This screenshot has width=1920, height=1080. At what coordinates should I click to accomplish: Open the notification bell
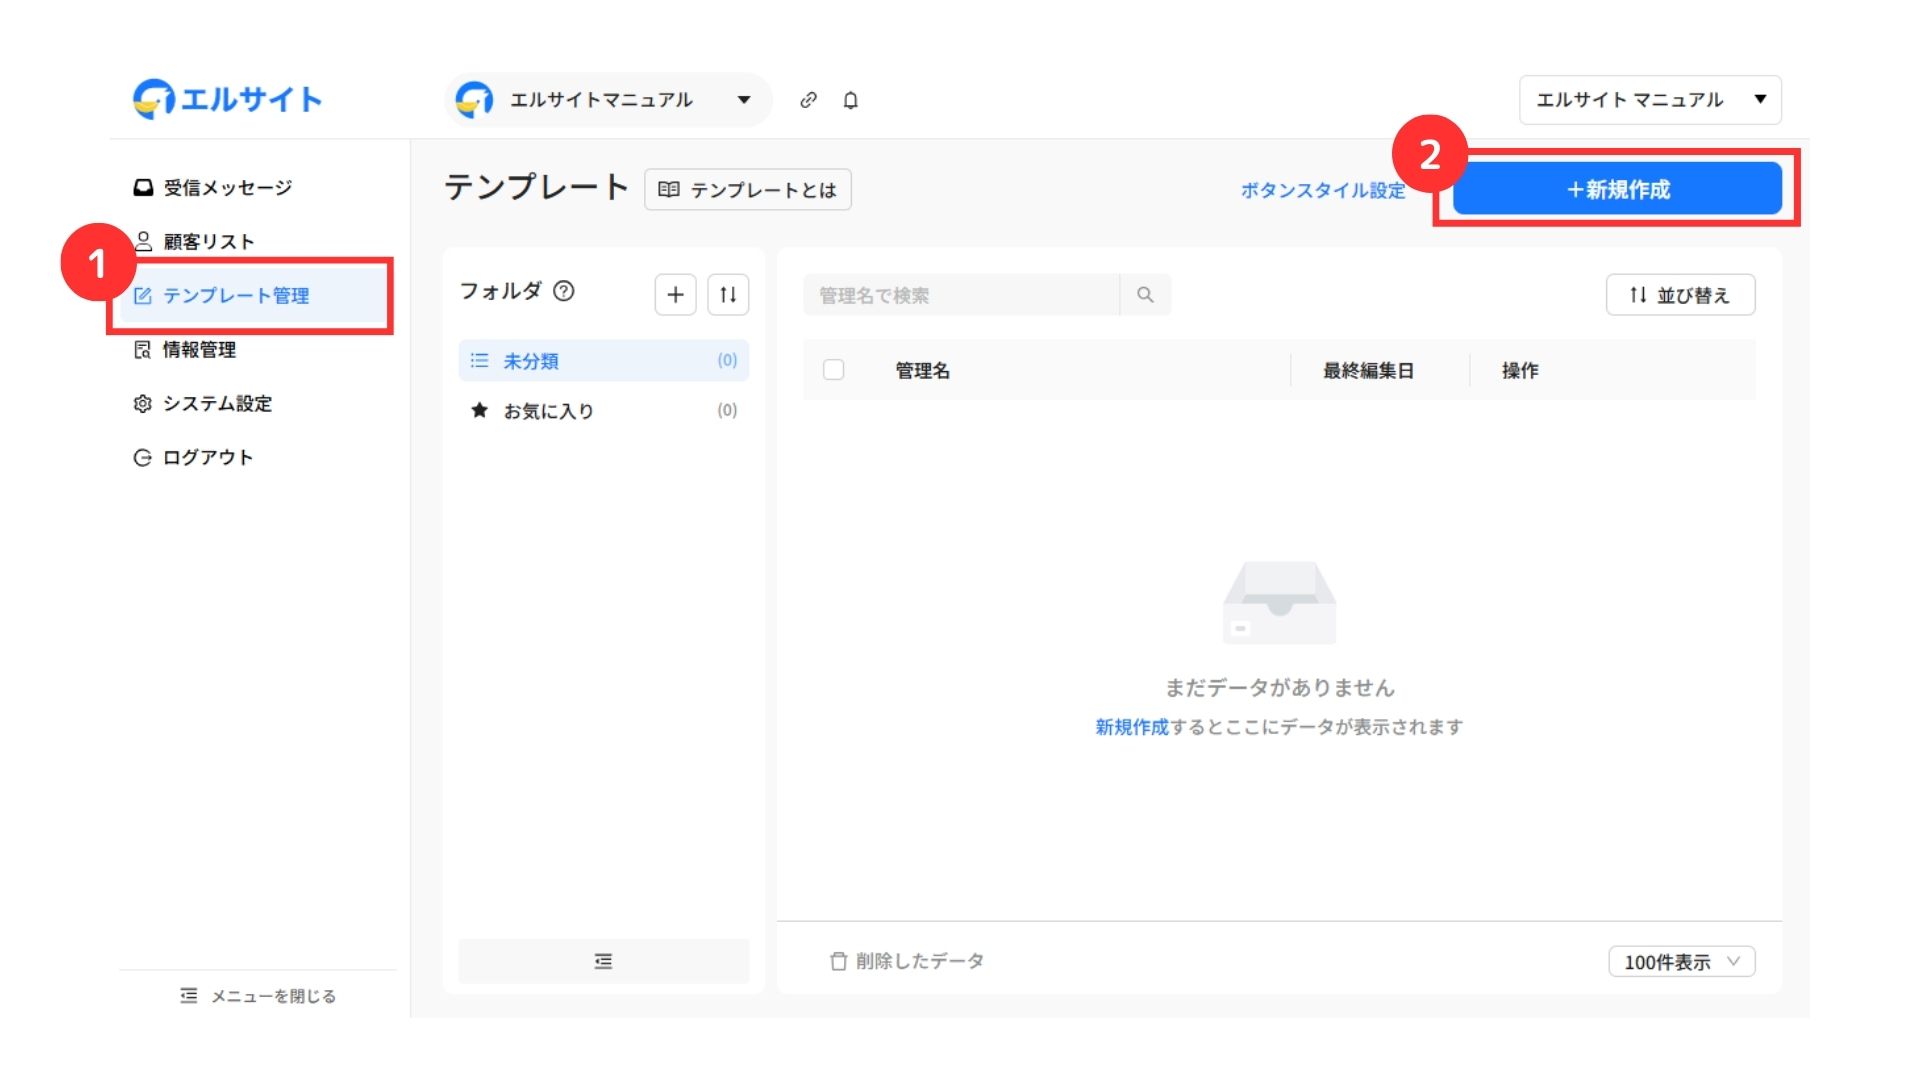(850, 100)
